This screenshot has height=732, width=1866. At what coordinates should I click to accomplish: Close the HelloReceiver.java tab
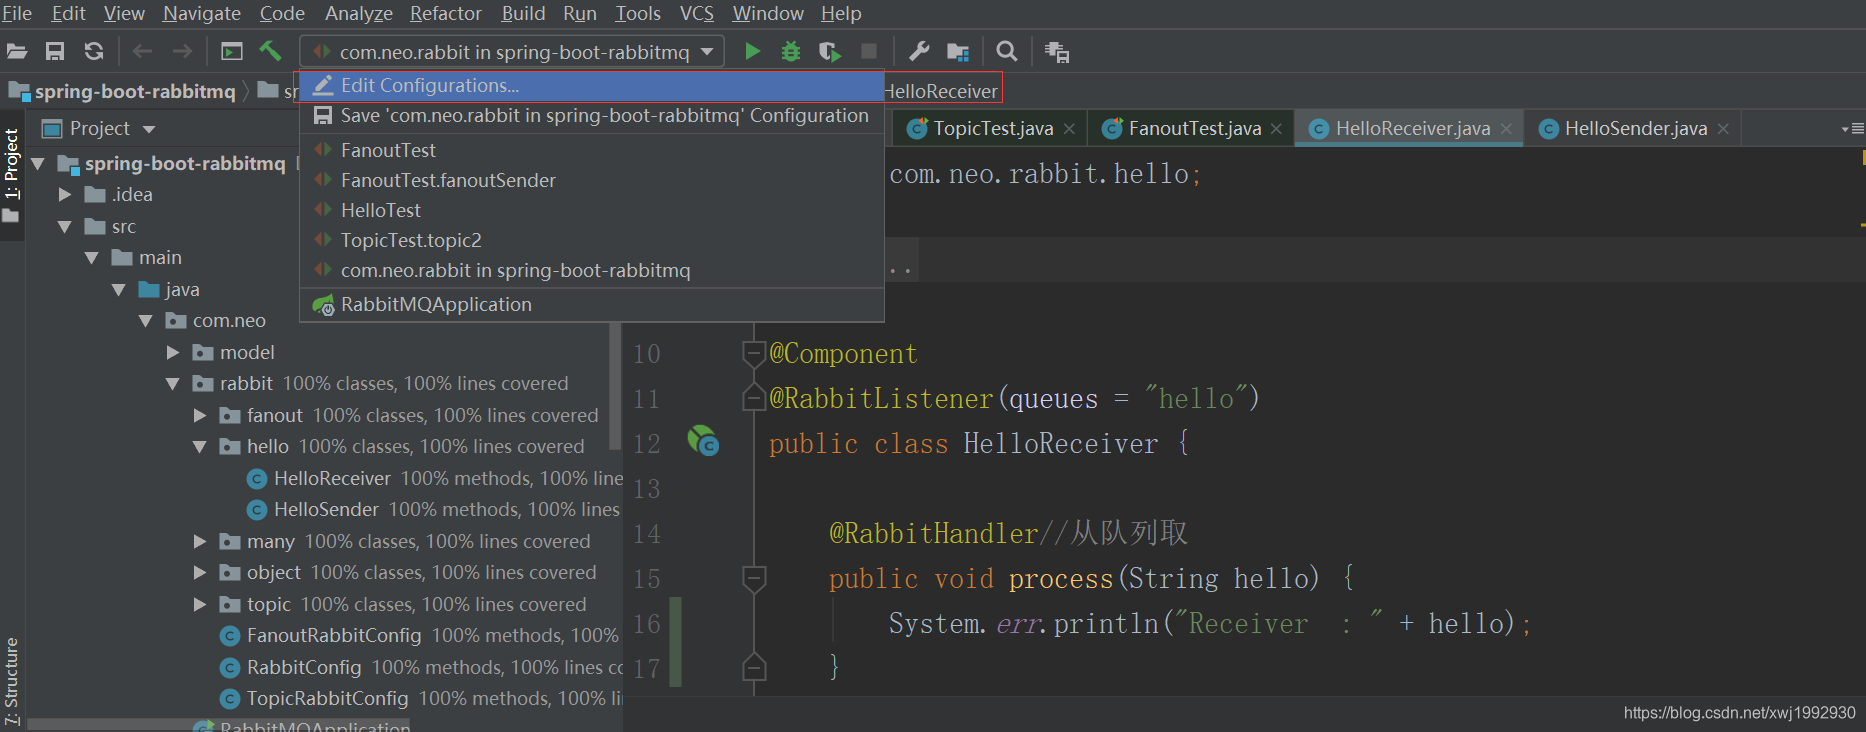click(1506, 129)
